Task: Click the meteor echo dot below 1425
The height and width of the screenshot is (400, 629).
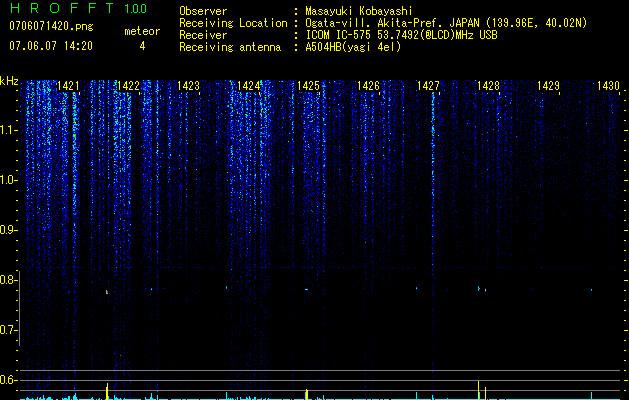Action: click(306, 289)
